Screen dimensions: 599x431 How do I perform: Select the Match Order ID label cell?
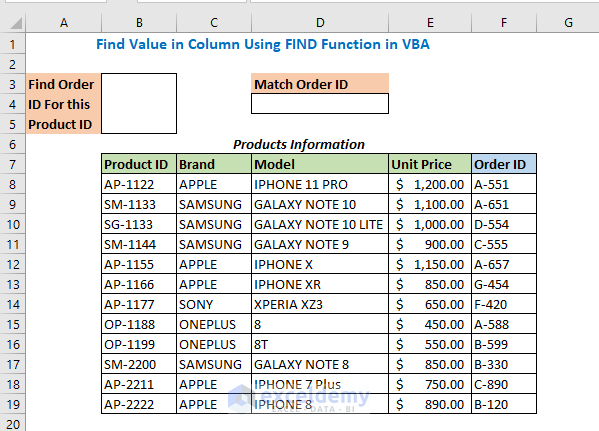point(320,84)
